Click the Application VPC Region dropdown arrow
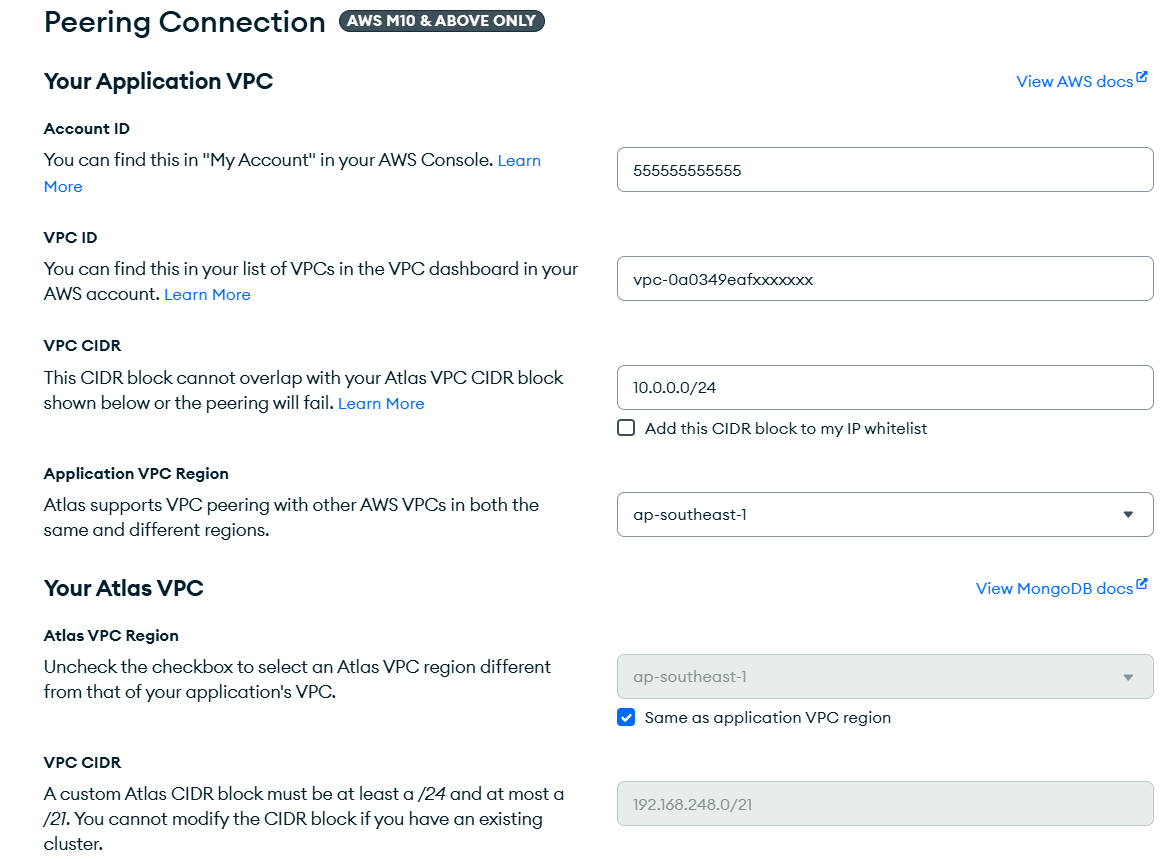 [1128, 515]
